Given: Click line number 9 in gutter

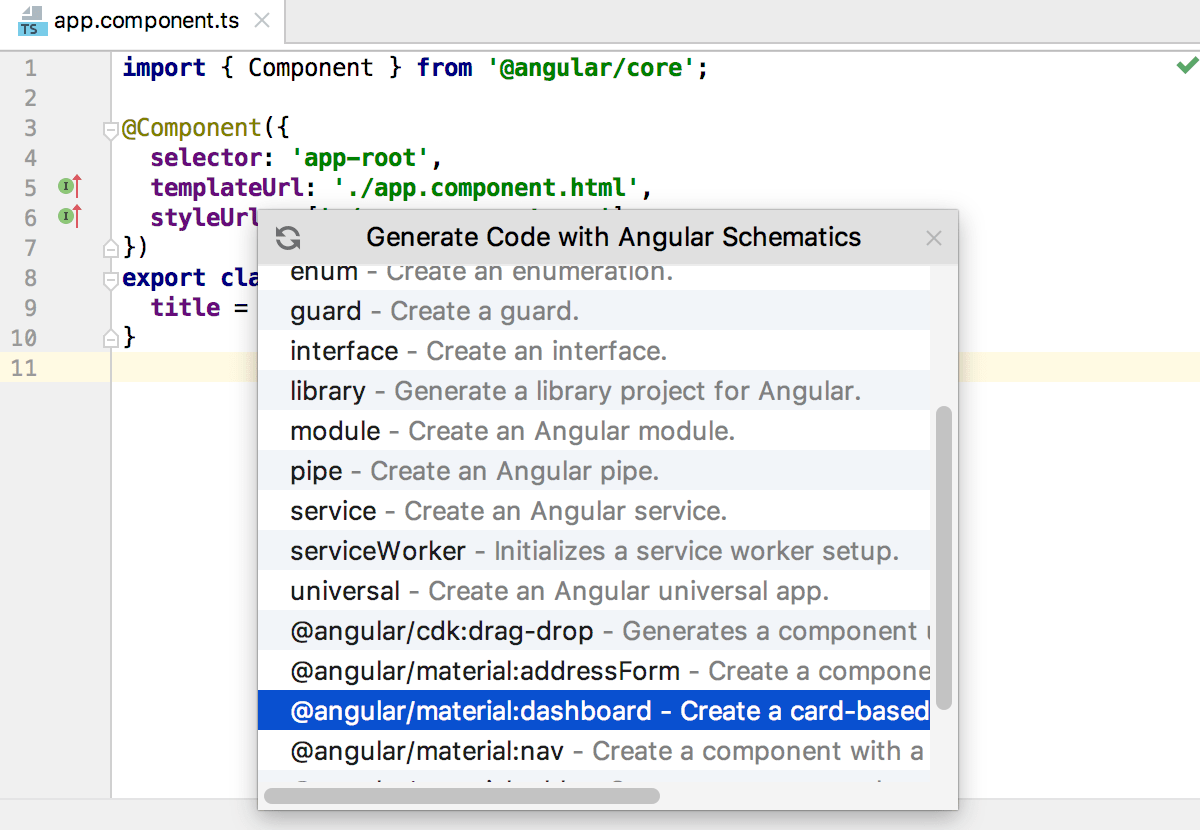Looking at the screenshot, I should pyautogui.click(x=30, y=308).
